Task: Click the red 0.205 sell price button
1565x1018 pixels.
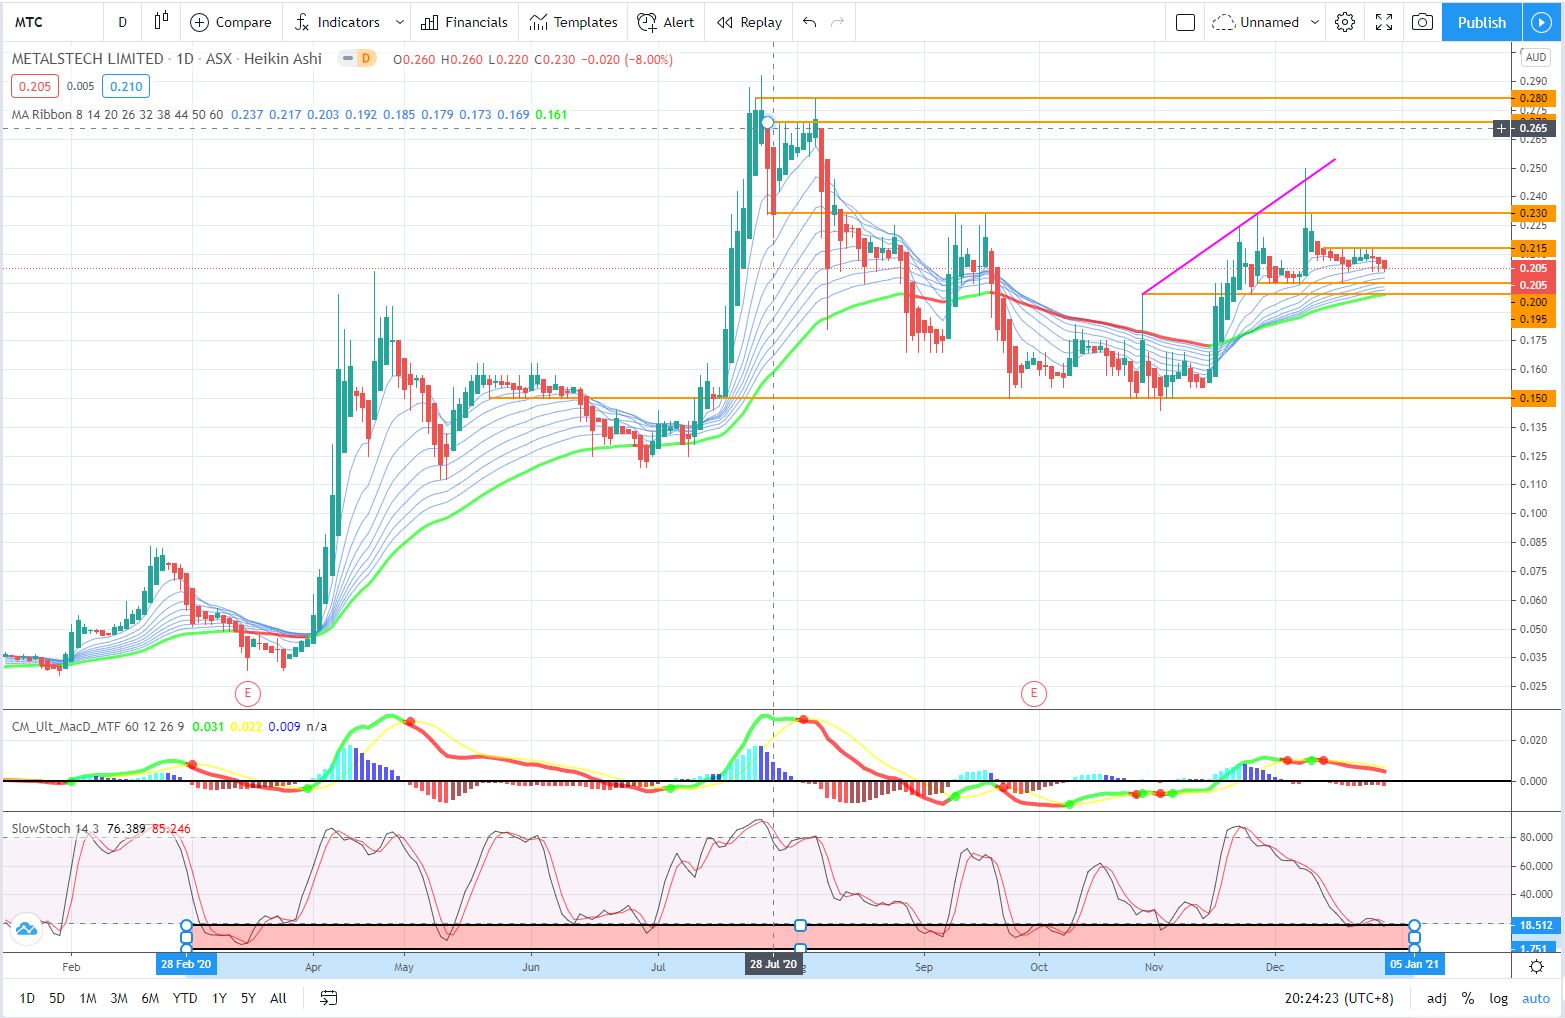Action: click(35, 87)
